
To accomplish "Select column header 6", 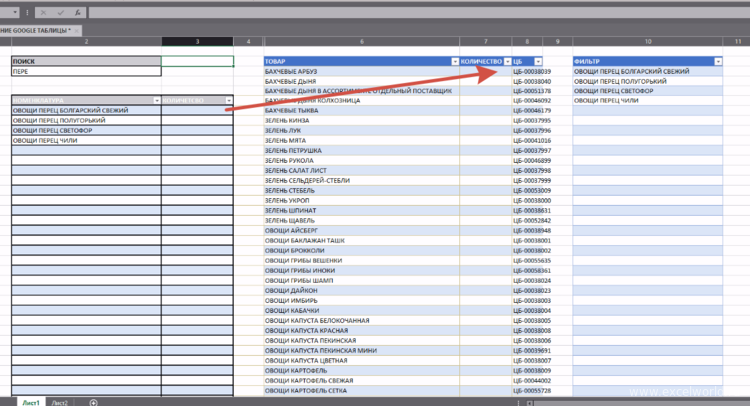I will pyautogui.click(x=362, y=42).
